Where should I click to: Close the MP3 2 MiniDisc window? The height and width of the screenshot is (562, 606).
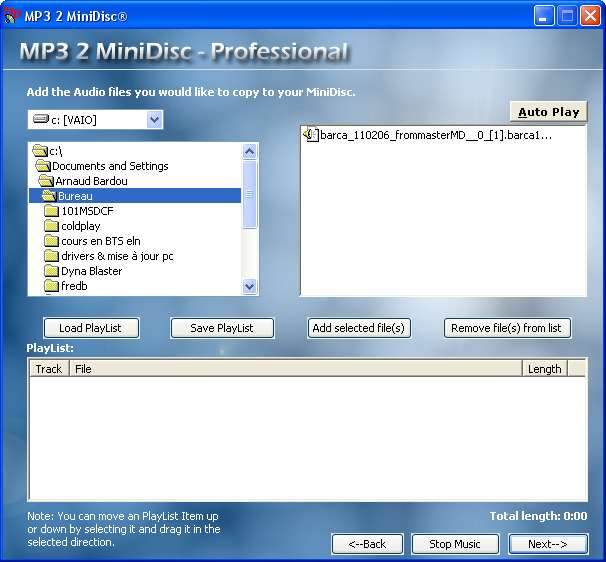(x=590, y=16)
